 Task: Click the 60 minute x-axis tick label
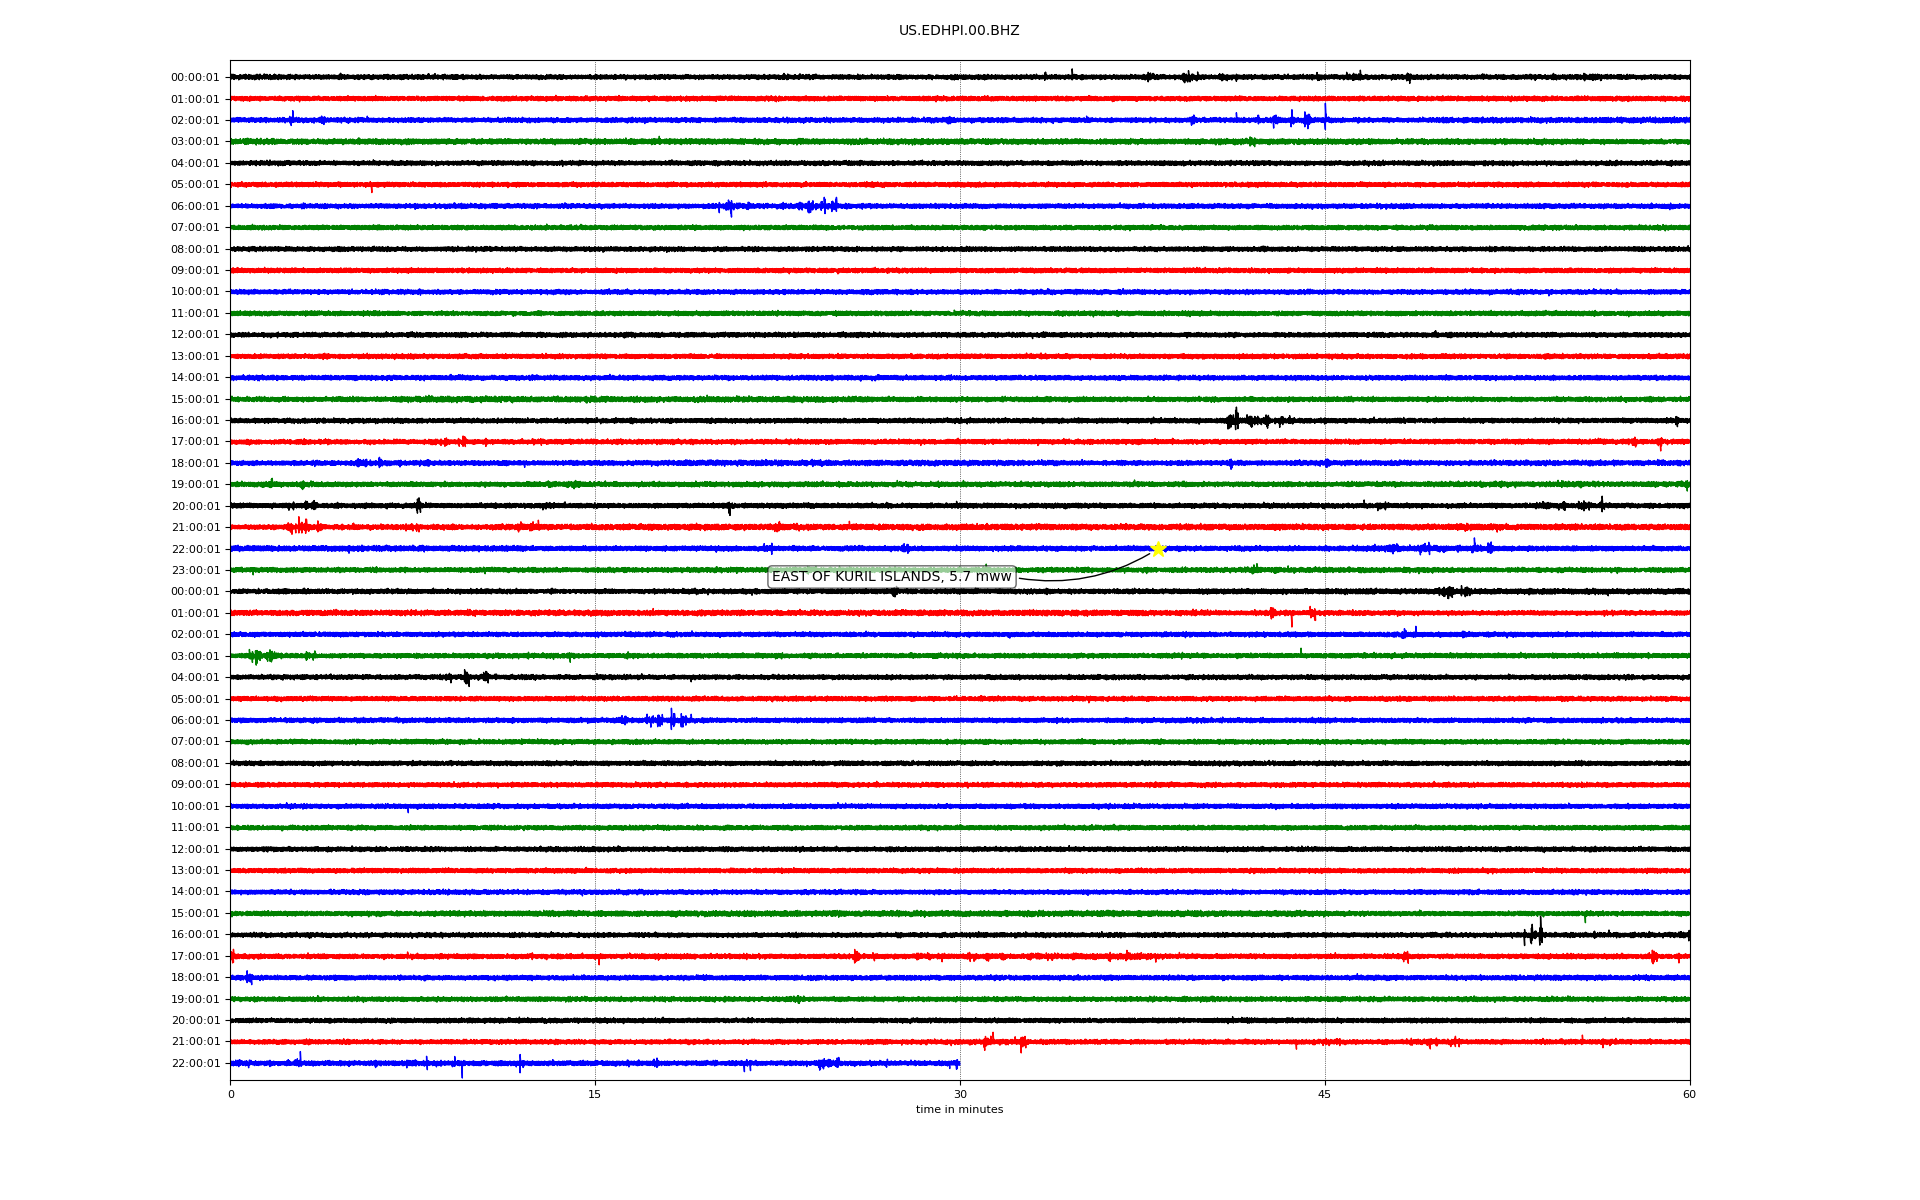click(x=1689, y=1094)
